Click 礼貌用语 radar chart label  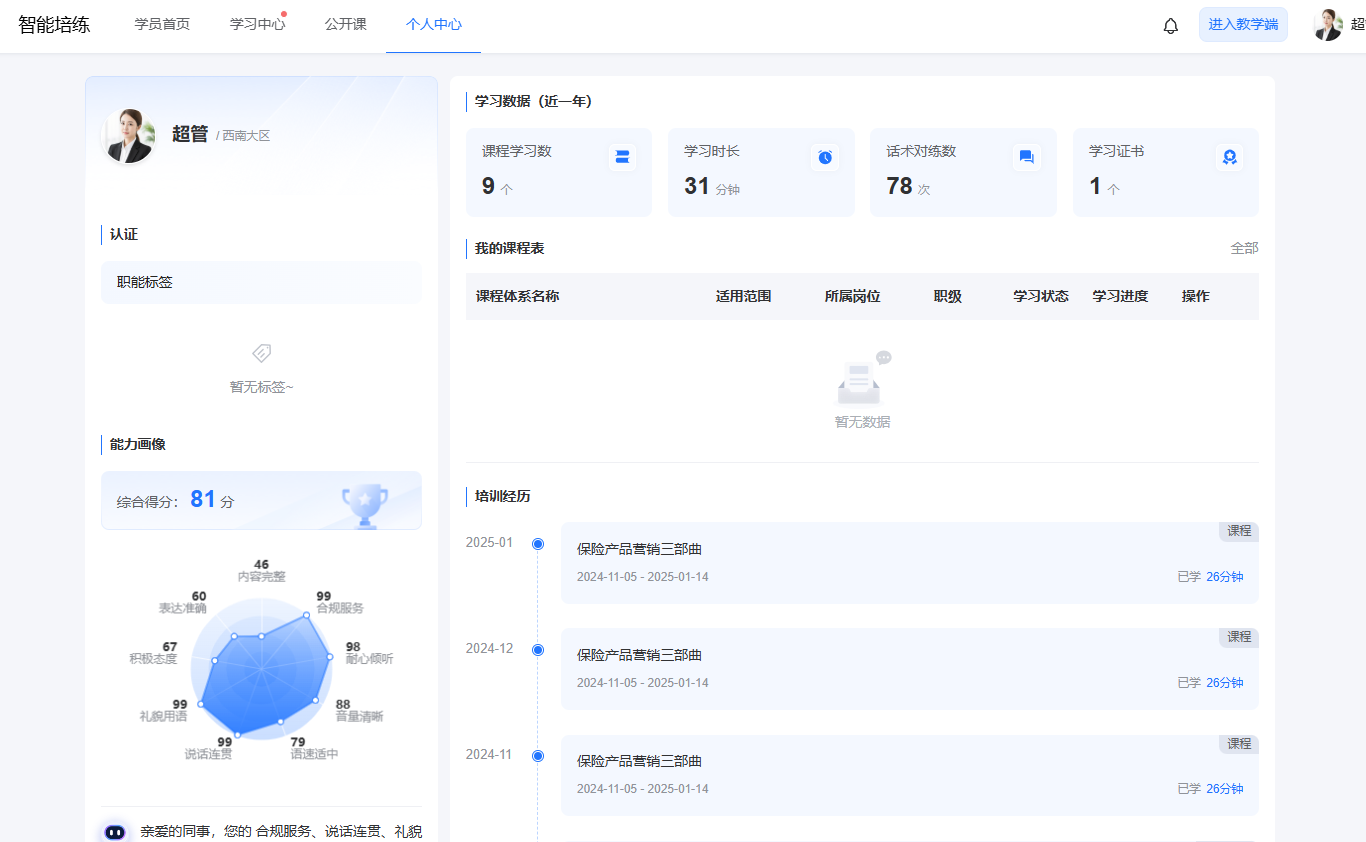tap(163, 717)
